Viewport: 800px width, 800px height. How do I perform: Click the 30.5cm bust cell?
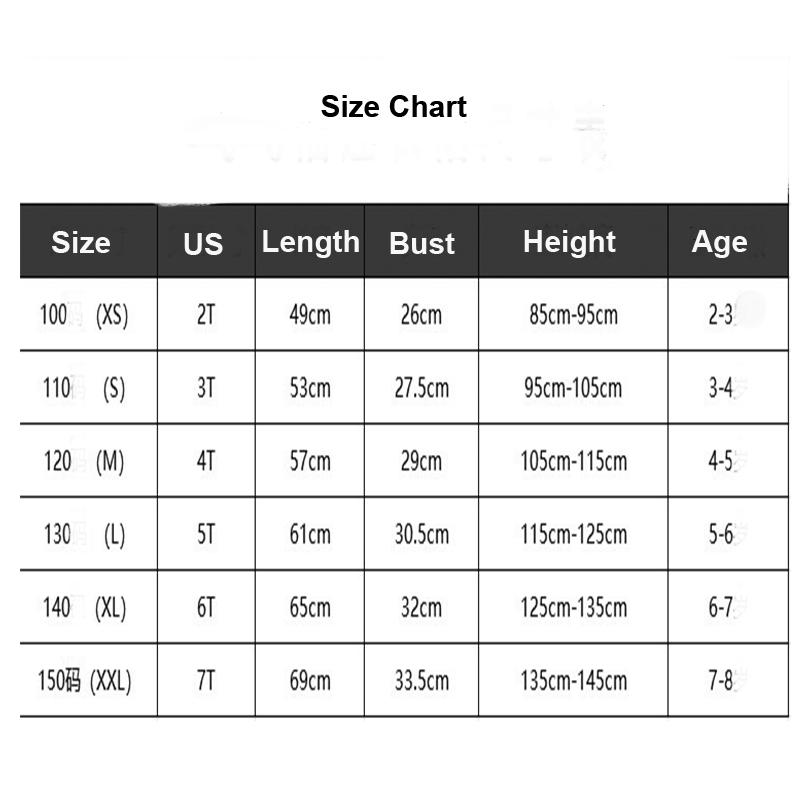[x=421, y=534]
